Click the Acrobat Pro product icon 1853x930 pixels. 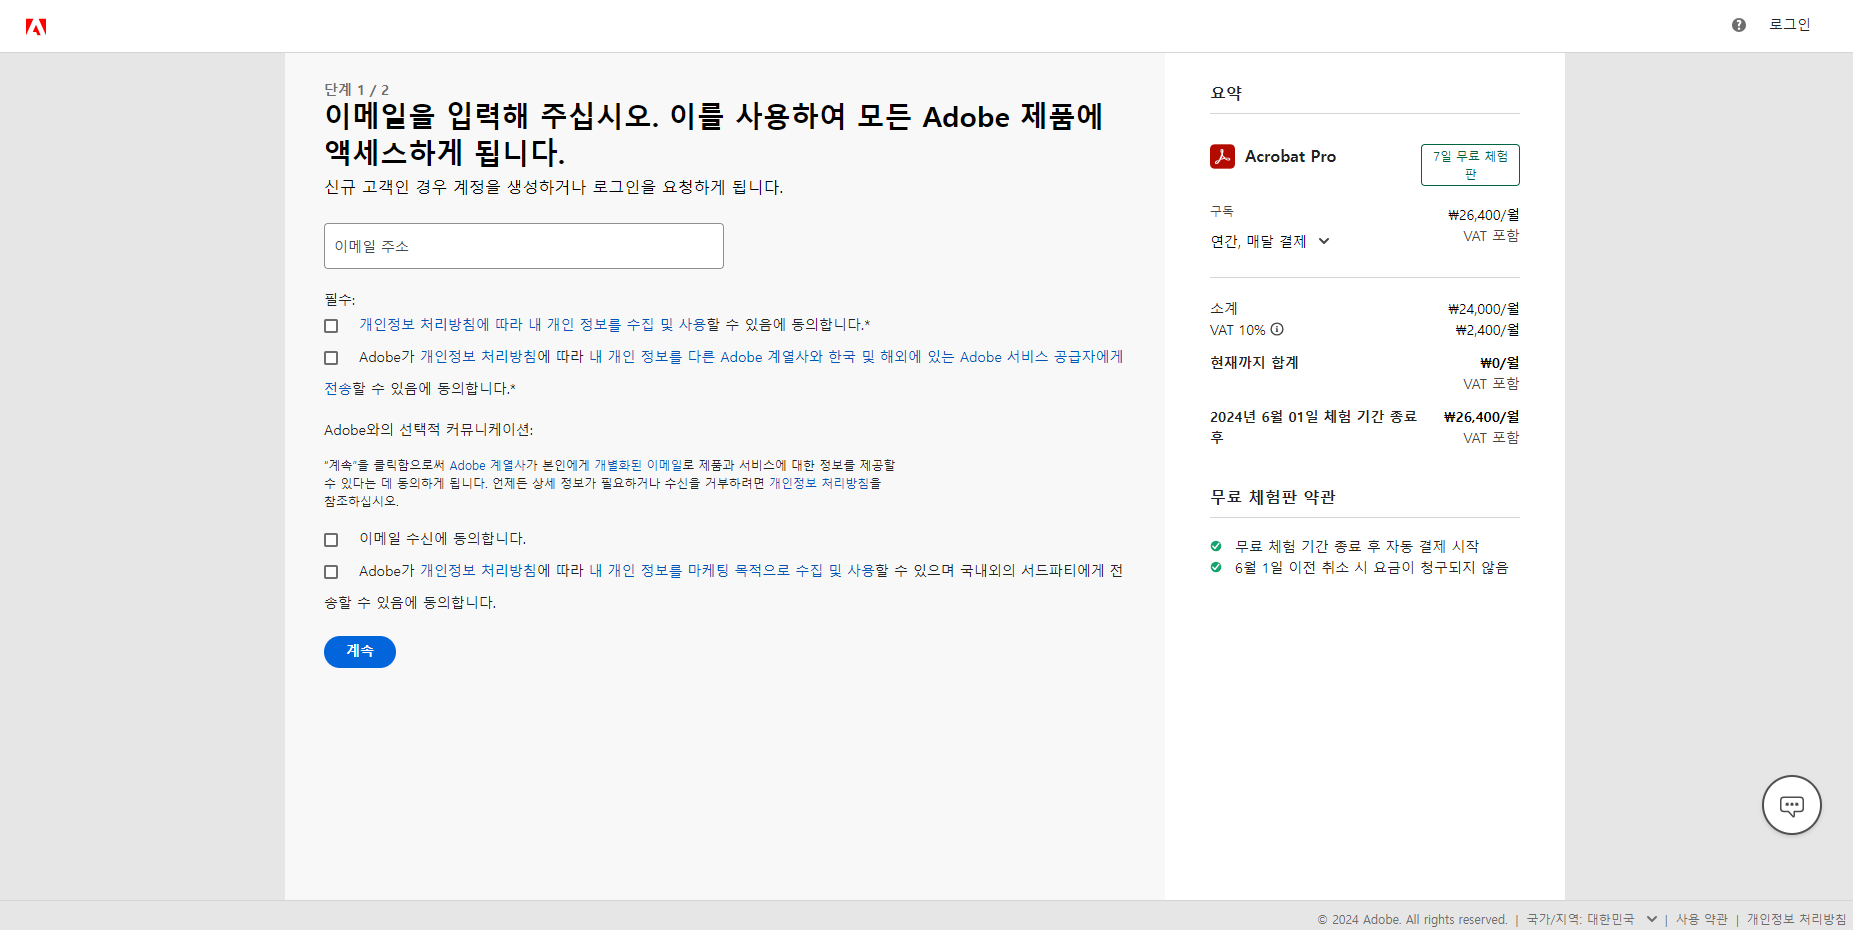[1222, 156]
